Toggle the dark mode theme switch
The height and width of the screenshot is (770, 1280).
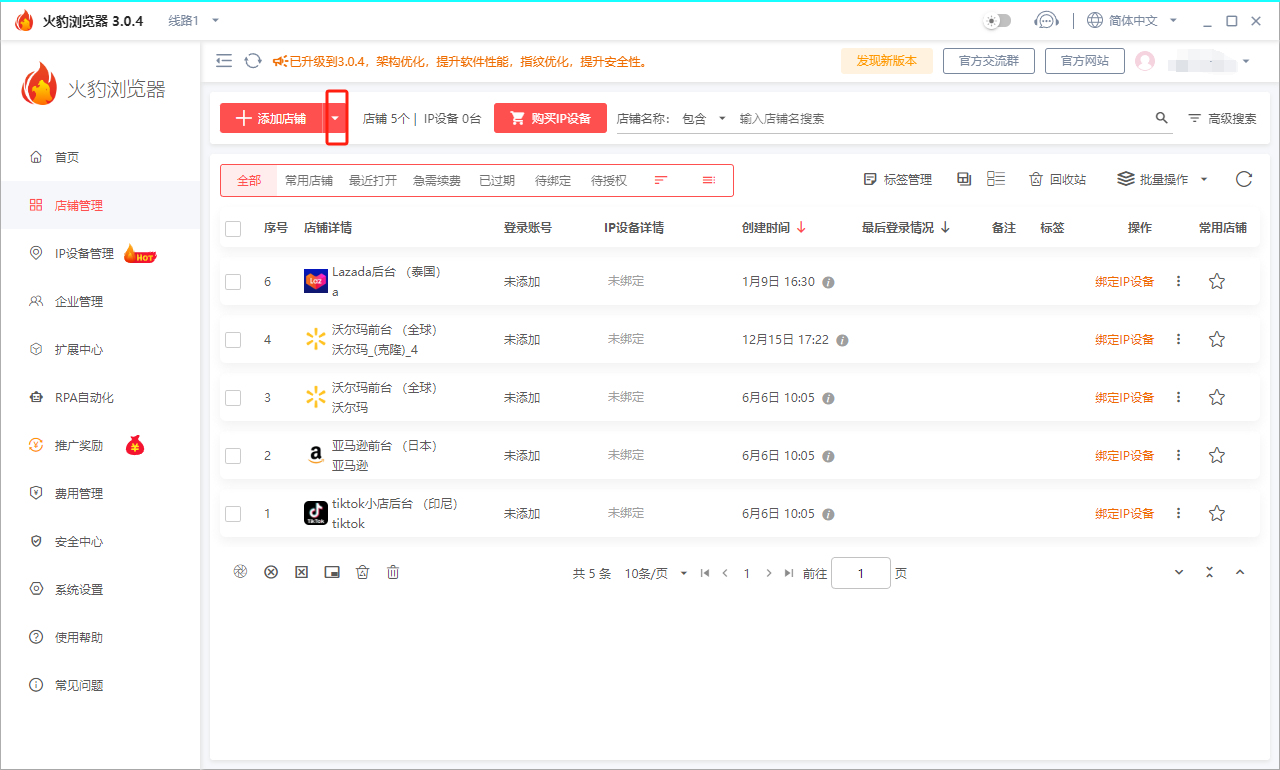click(x=997, y=20)
